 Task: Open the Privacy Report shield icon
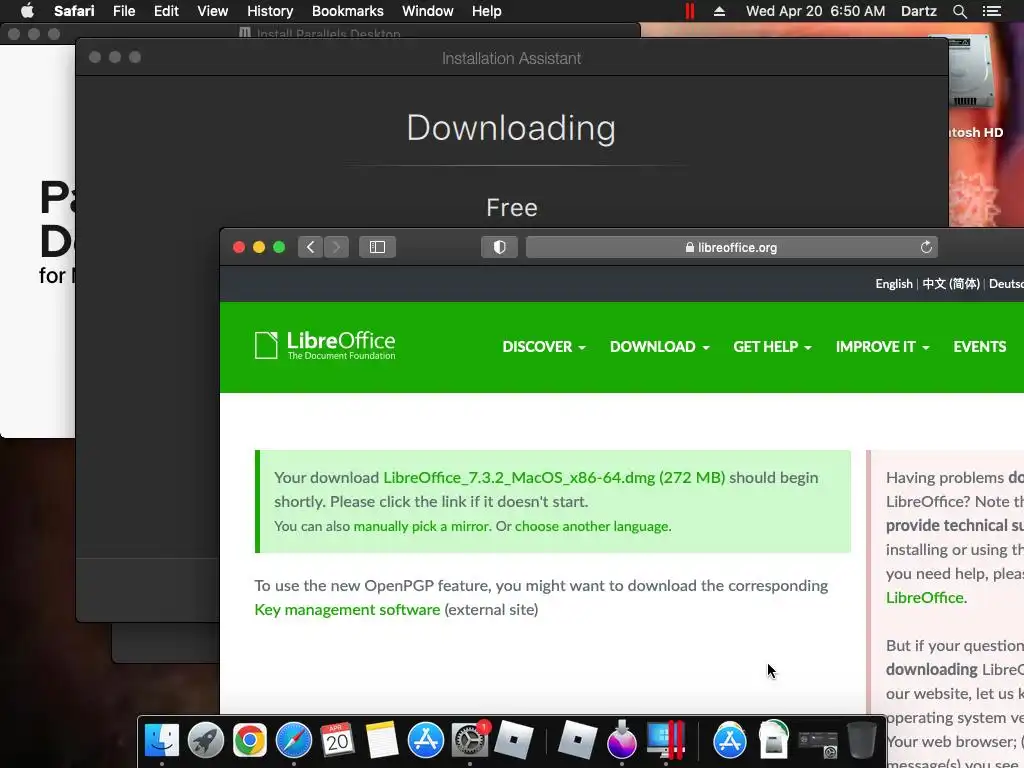coord(500,247)
